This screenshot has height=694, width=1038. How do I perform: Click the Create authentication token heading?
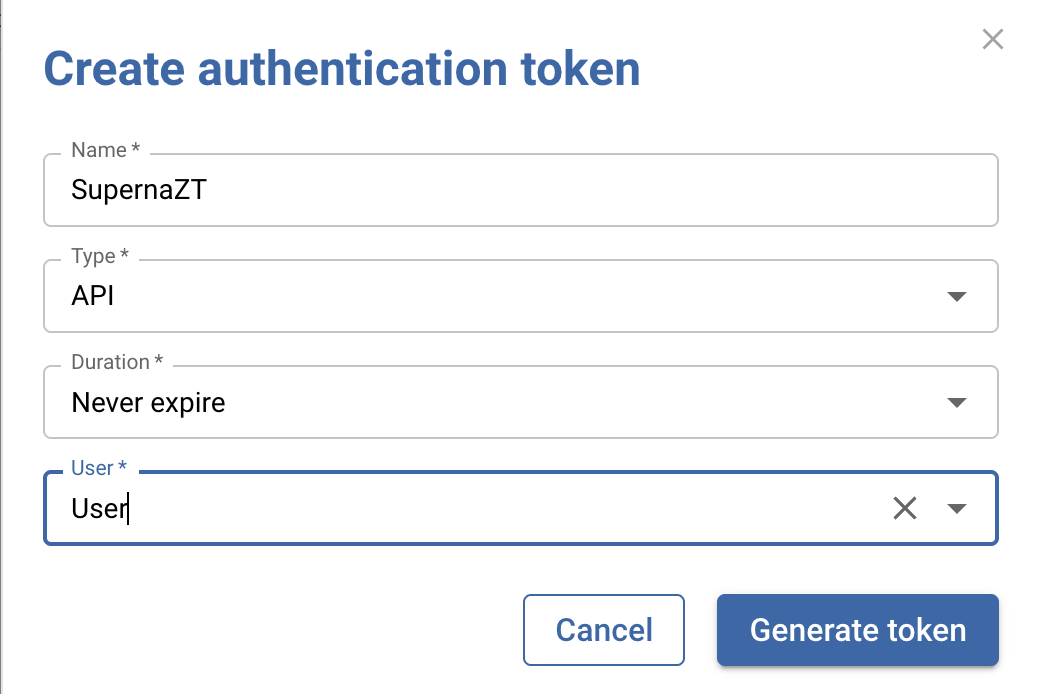[x=341, y=70]
